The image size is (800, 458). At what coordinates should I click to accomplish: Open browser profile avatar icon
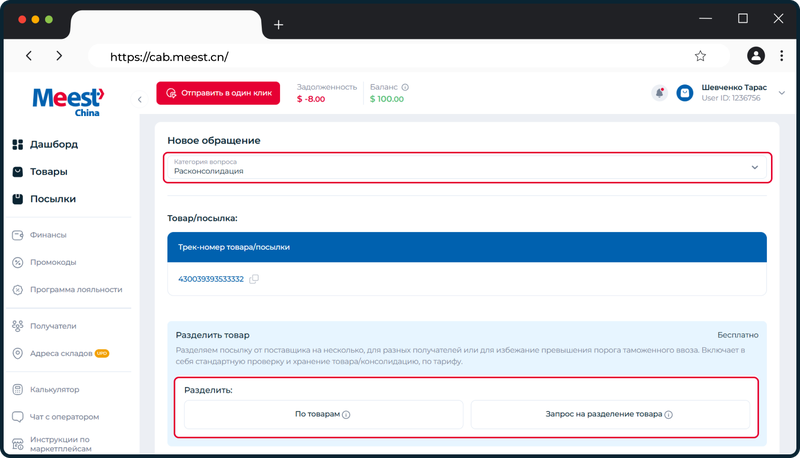[756, 56]
